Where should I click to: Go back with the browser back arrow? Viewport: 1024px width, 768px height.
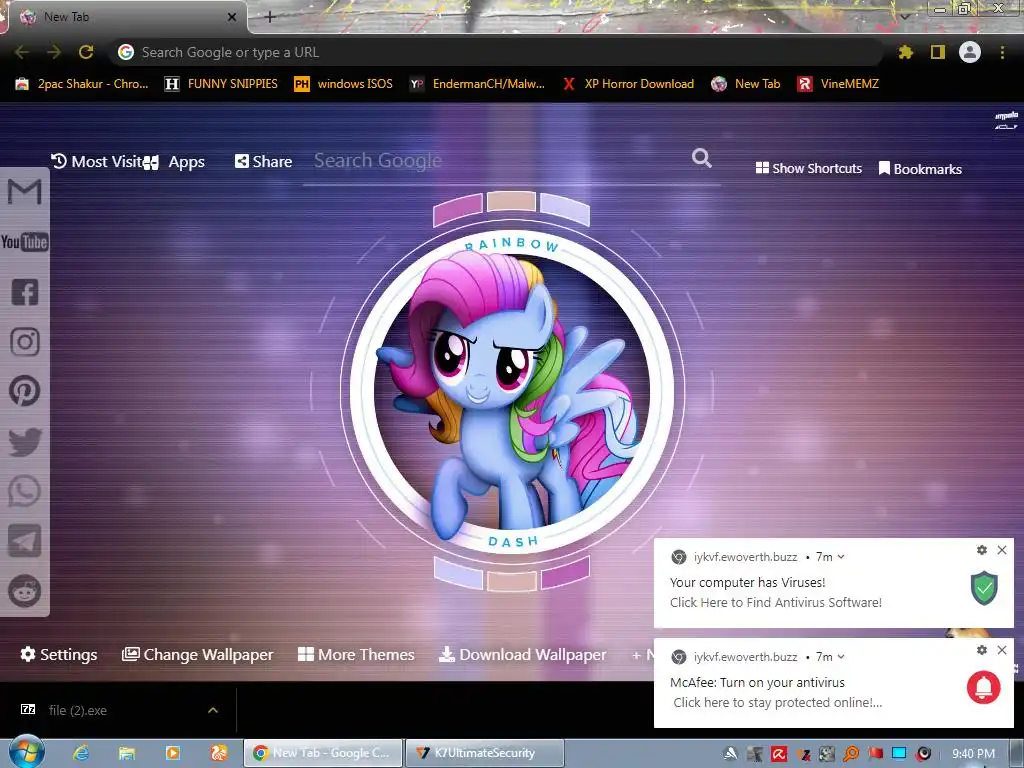coord(22,52)
